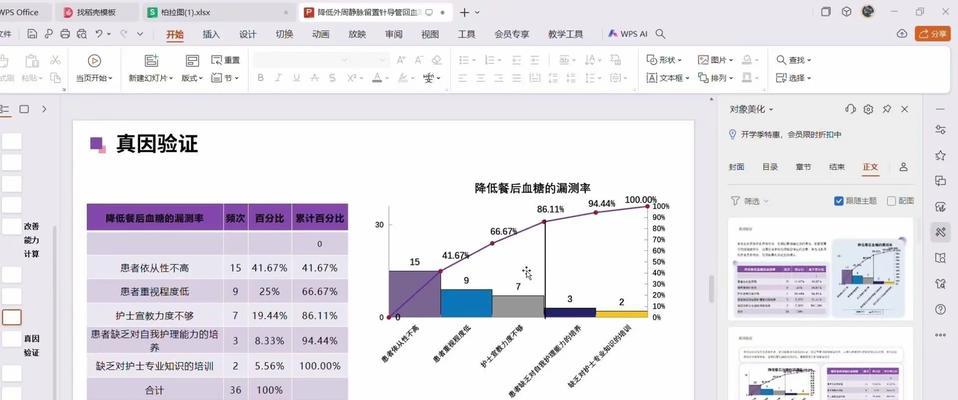Toggle Bold formatting
The height and width of the screenshot is (400, 958).
(261, 78)
